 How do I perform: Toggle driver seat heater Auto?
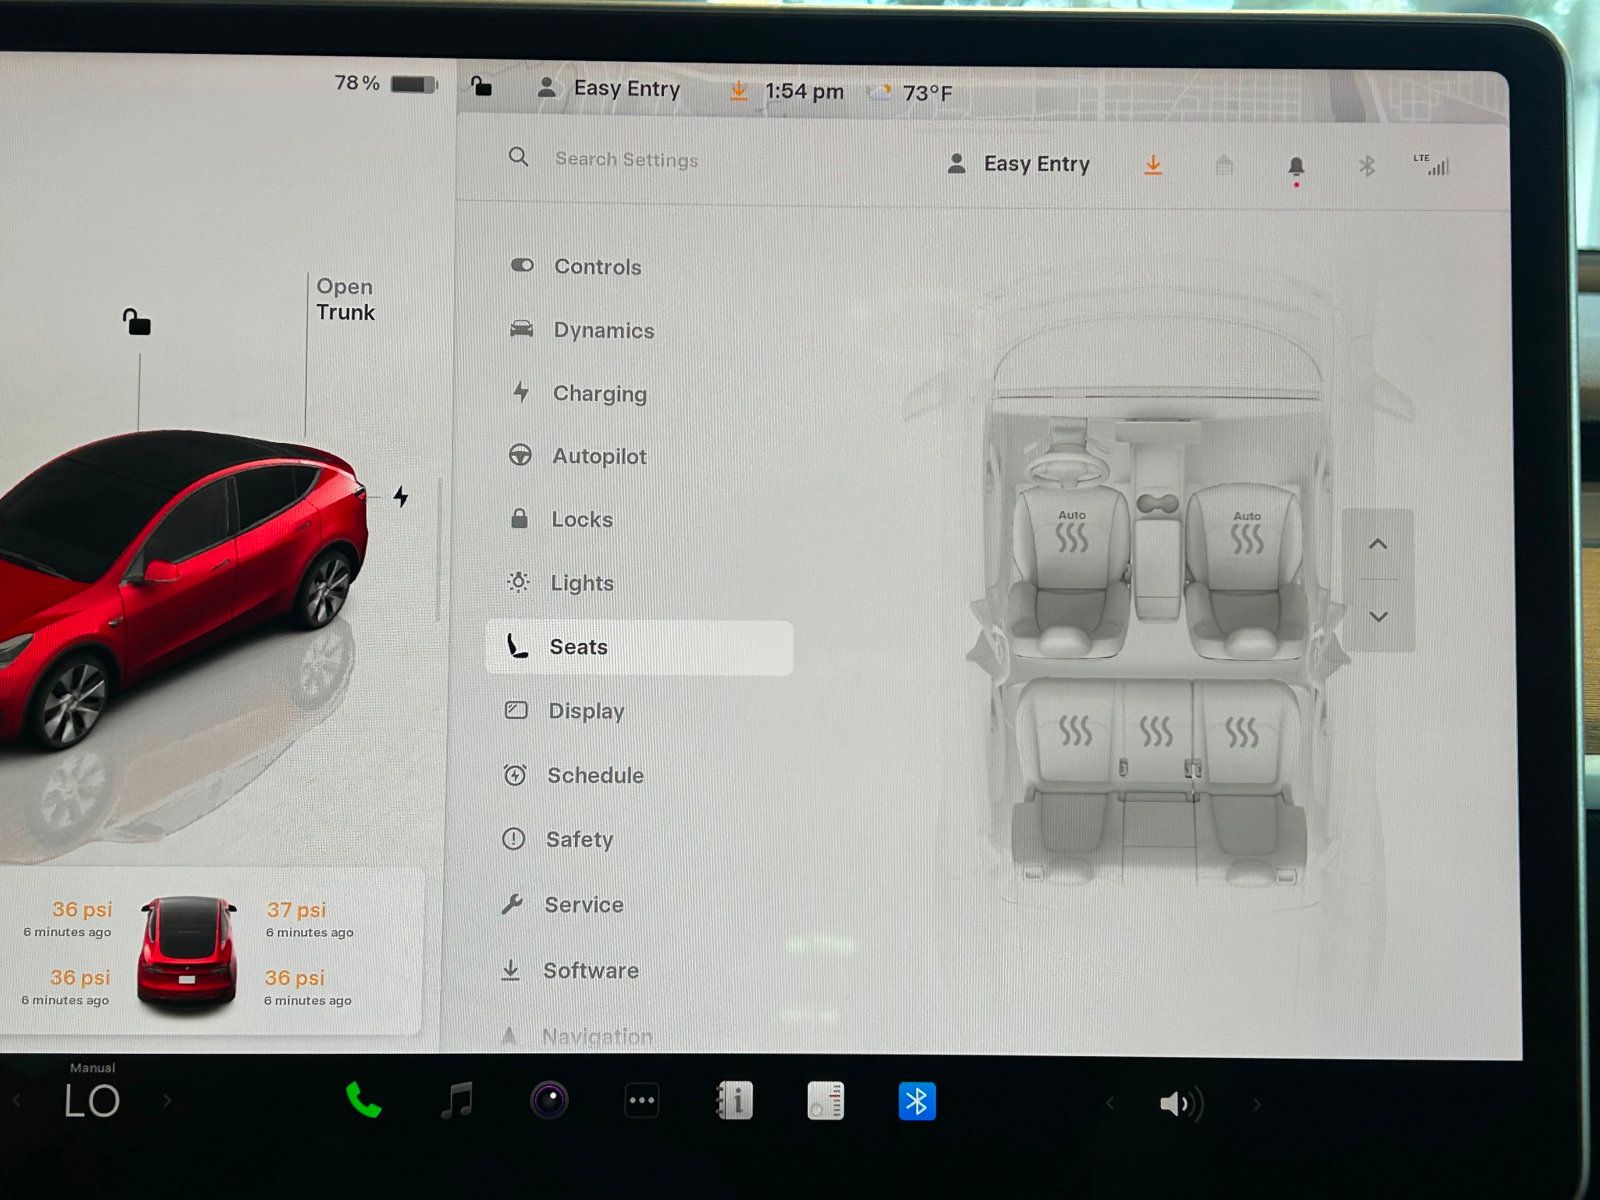point(1071,533)
